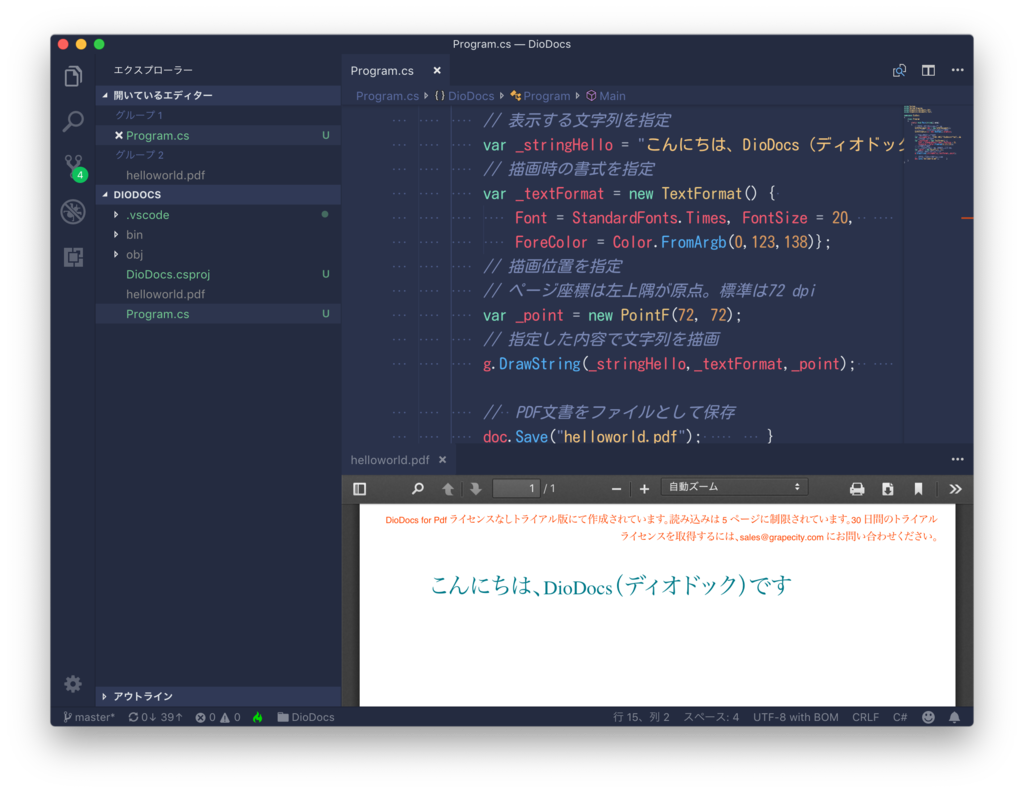This screenshot has width=1024, height=793.
Task: Download the PDF document
Action: click(888, 489)
